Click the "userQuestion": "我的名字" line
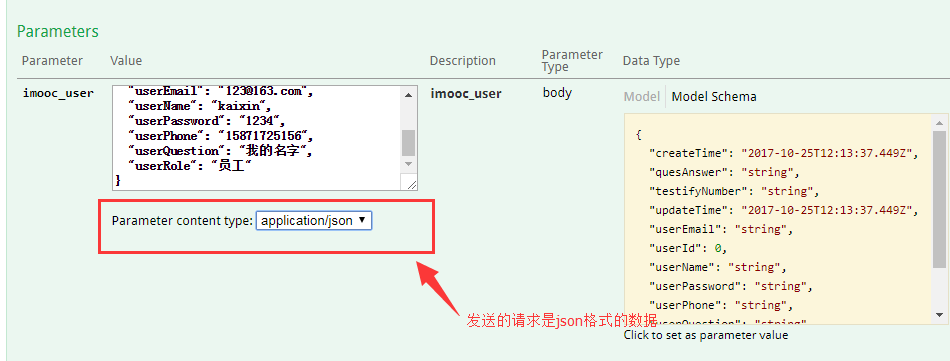The image size is (950, 361). click(221, 151)
